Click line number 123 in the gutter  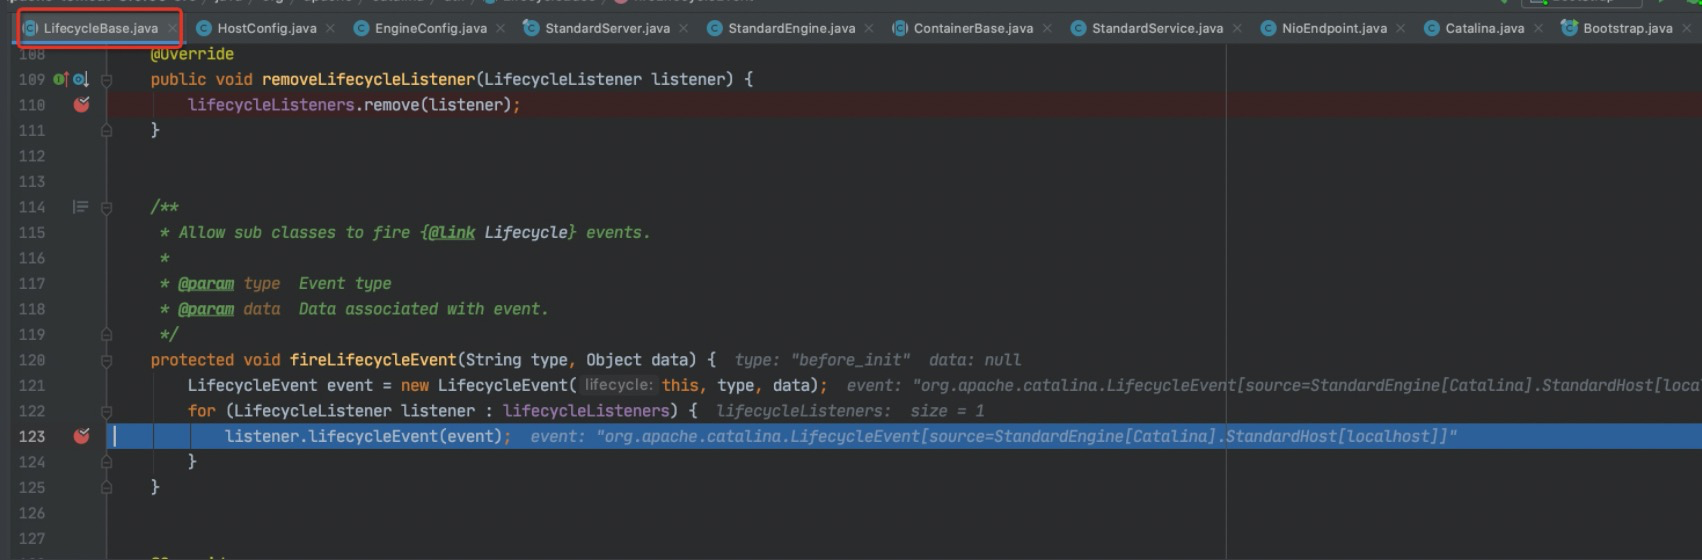[32, 436]
